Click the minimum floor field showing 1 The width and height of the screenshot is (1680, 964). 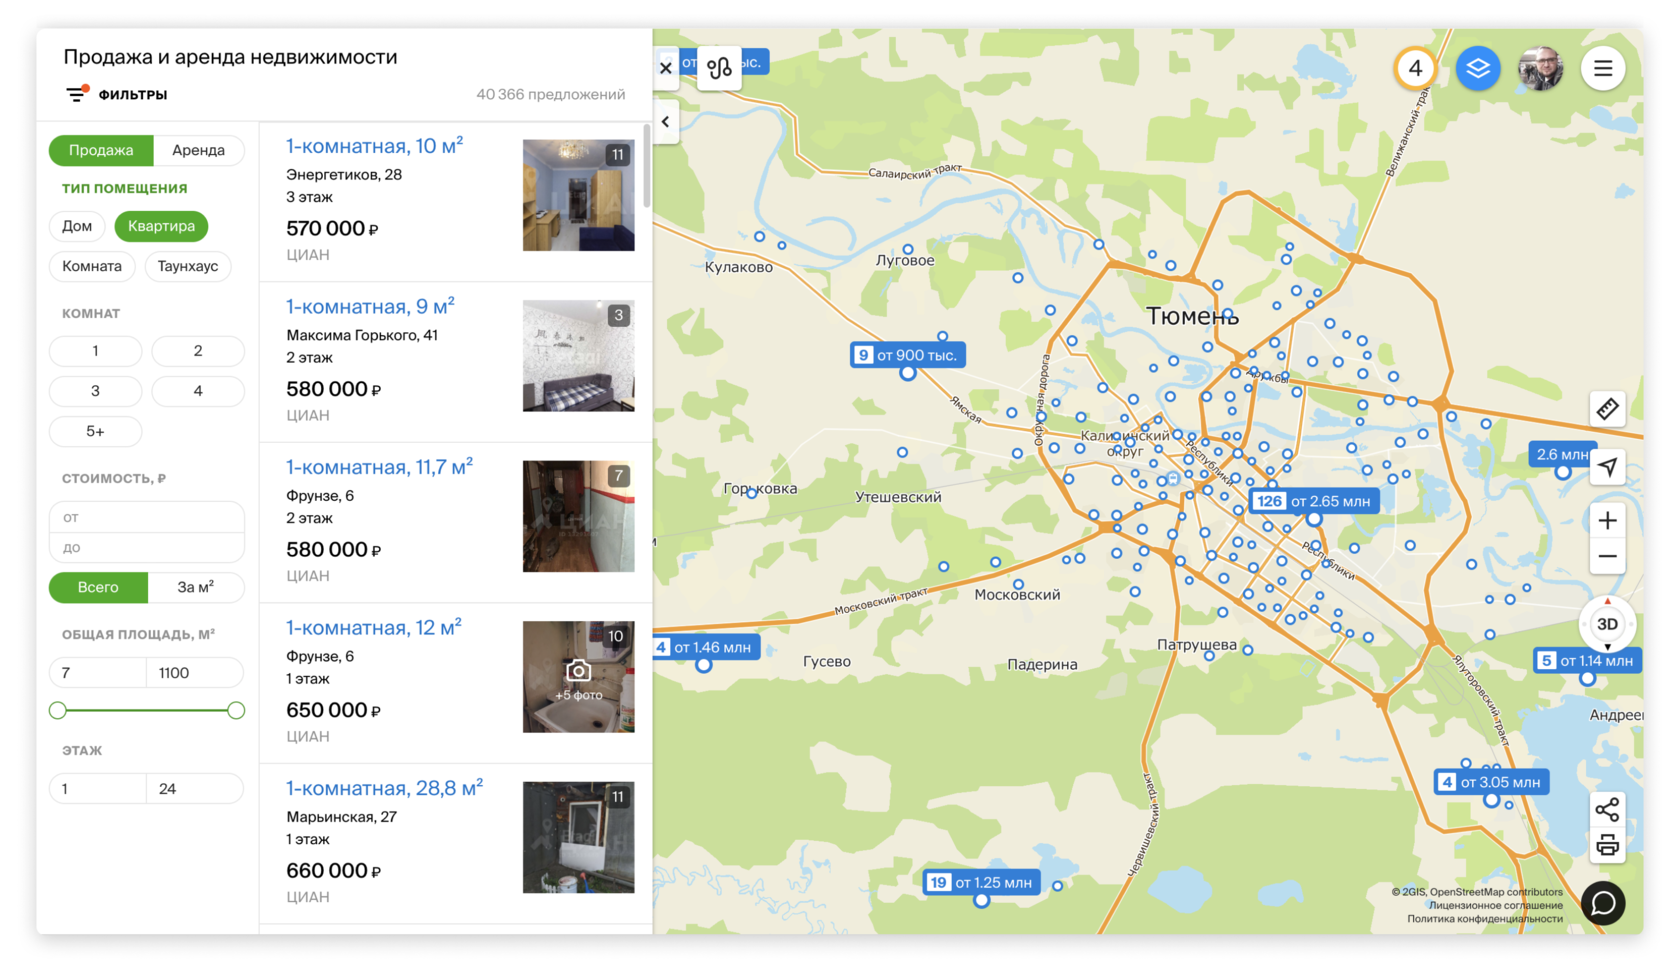pyautogui.click(x=97, y=789)
